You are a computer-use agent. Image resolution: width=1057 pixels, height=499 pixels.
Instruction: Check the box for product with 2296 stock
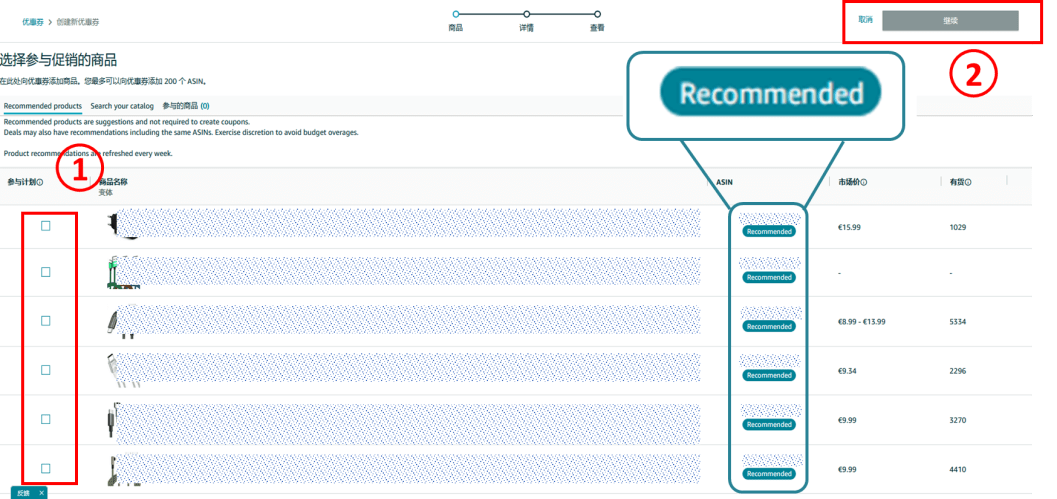click(46, 370)
